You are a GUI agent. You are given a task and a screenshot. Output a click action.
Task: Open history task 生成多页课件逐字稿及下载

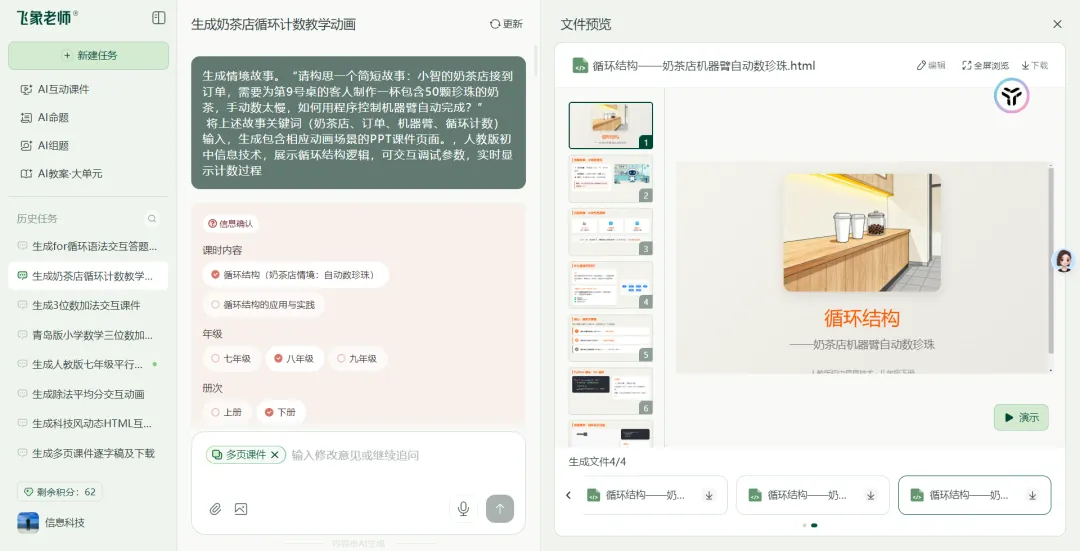88,453
